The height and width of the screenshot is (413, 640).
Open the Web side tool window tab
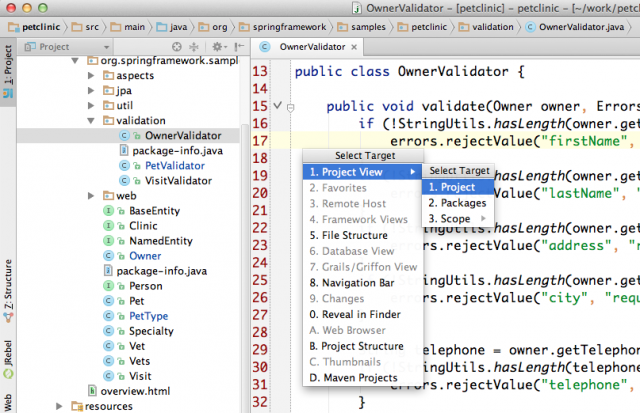click(8, 402)
